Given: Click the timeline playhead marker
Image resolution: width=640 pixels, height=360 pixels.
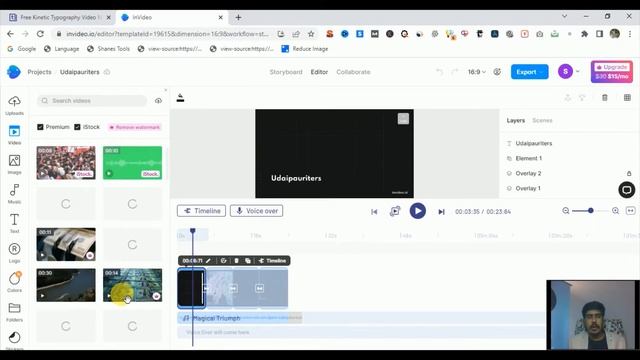Looking at the screenshot, I should (193, 231).
